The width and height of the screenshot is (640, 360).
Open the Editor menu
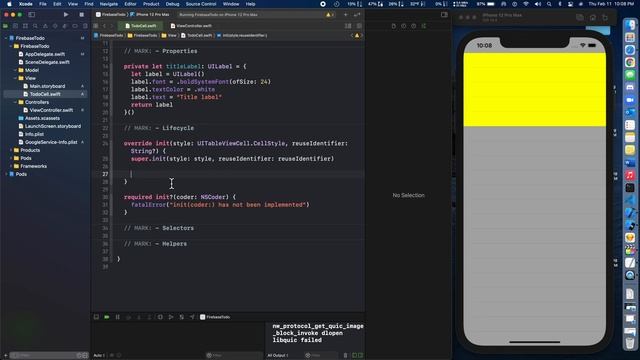(130, 4)
